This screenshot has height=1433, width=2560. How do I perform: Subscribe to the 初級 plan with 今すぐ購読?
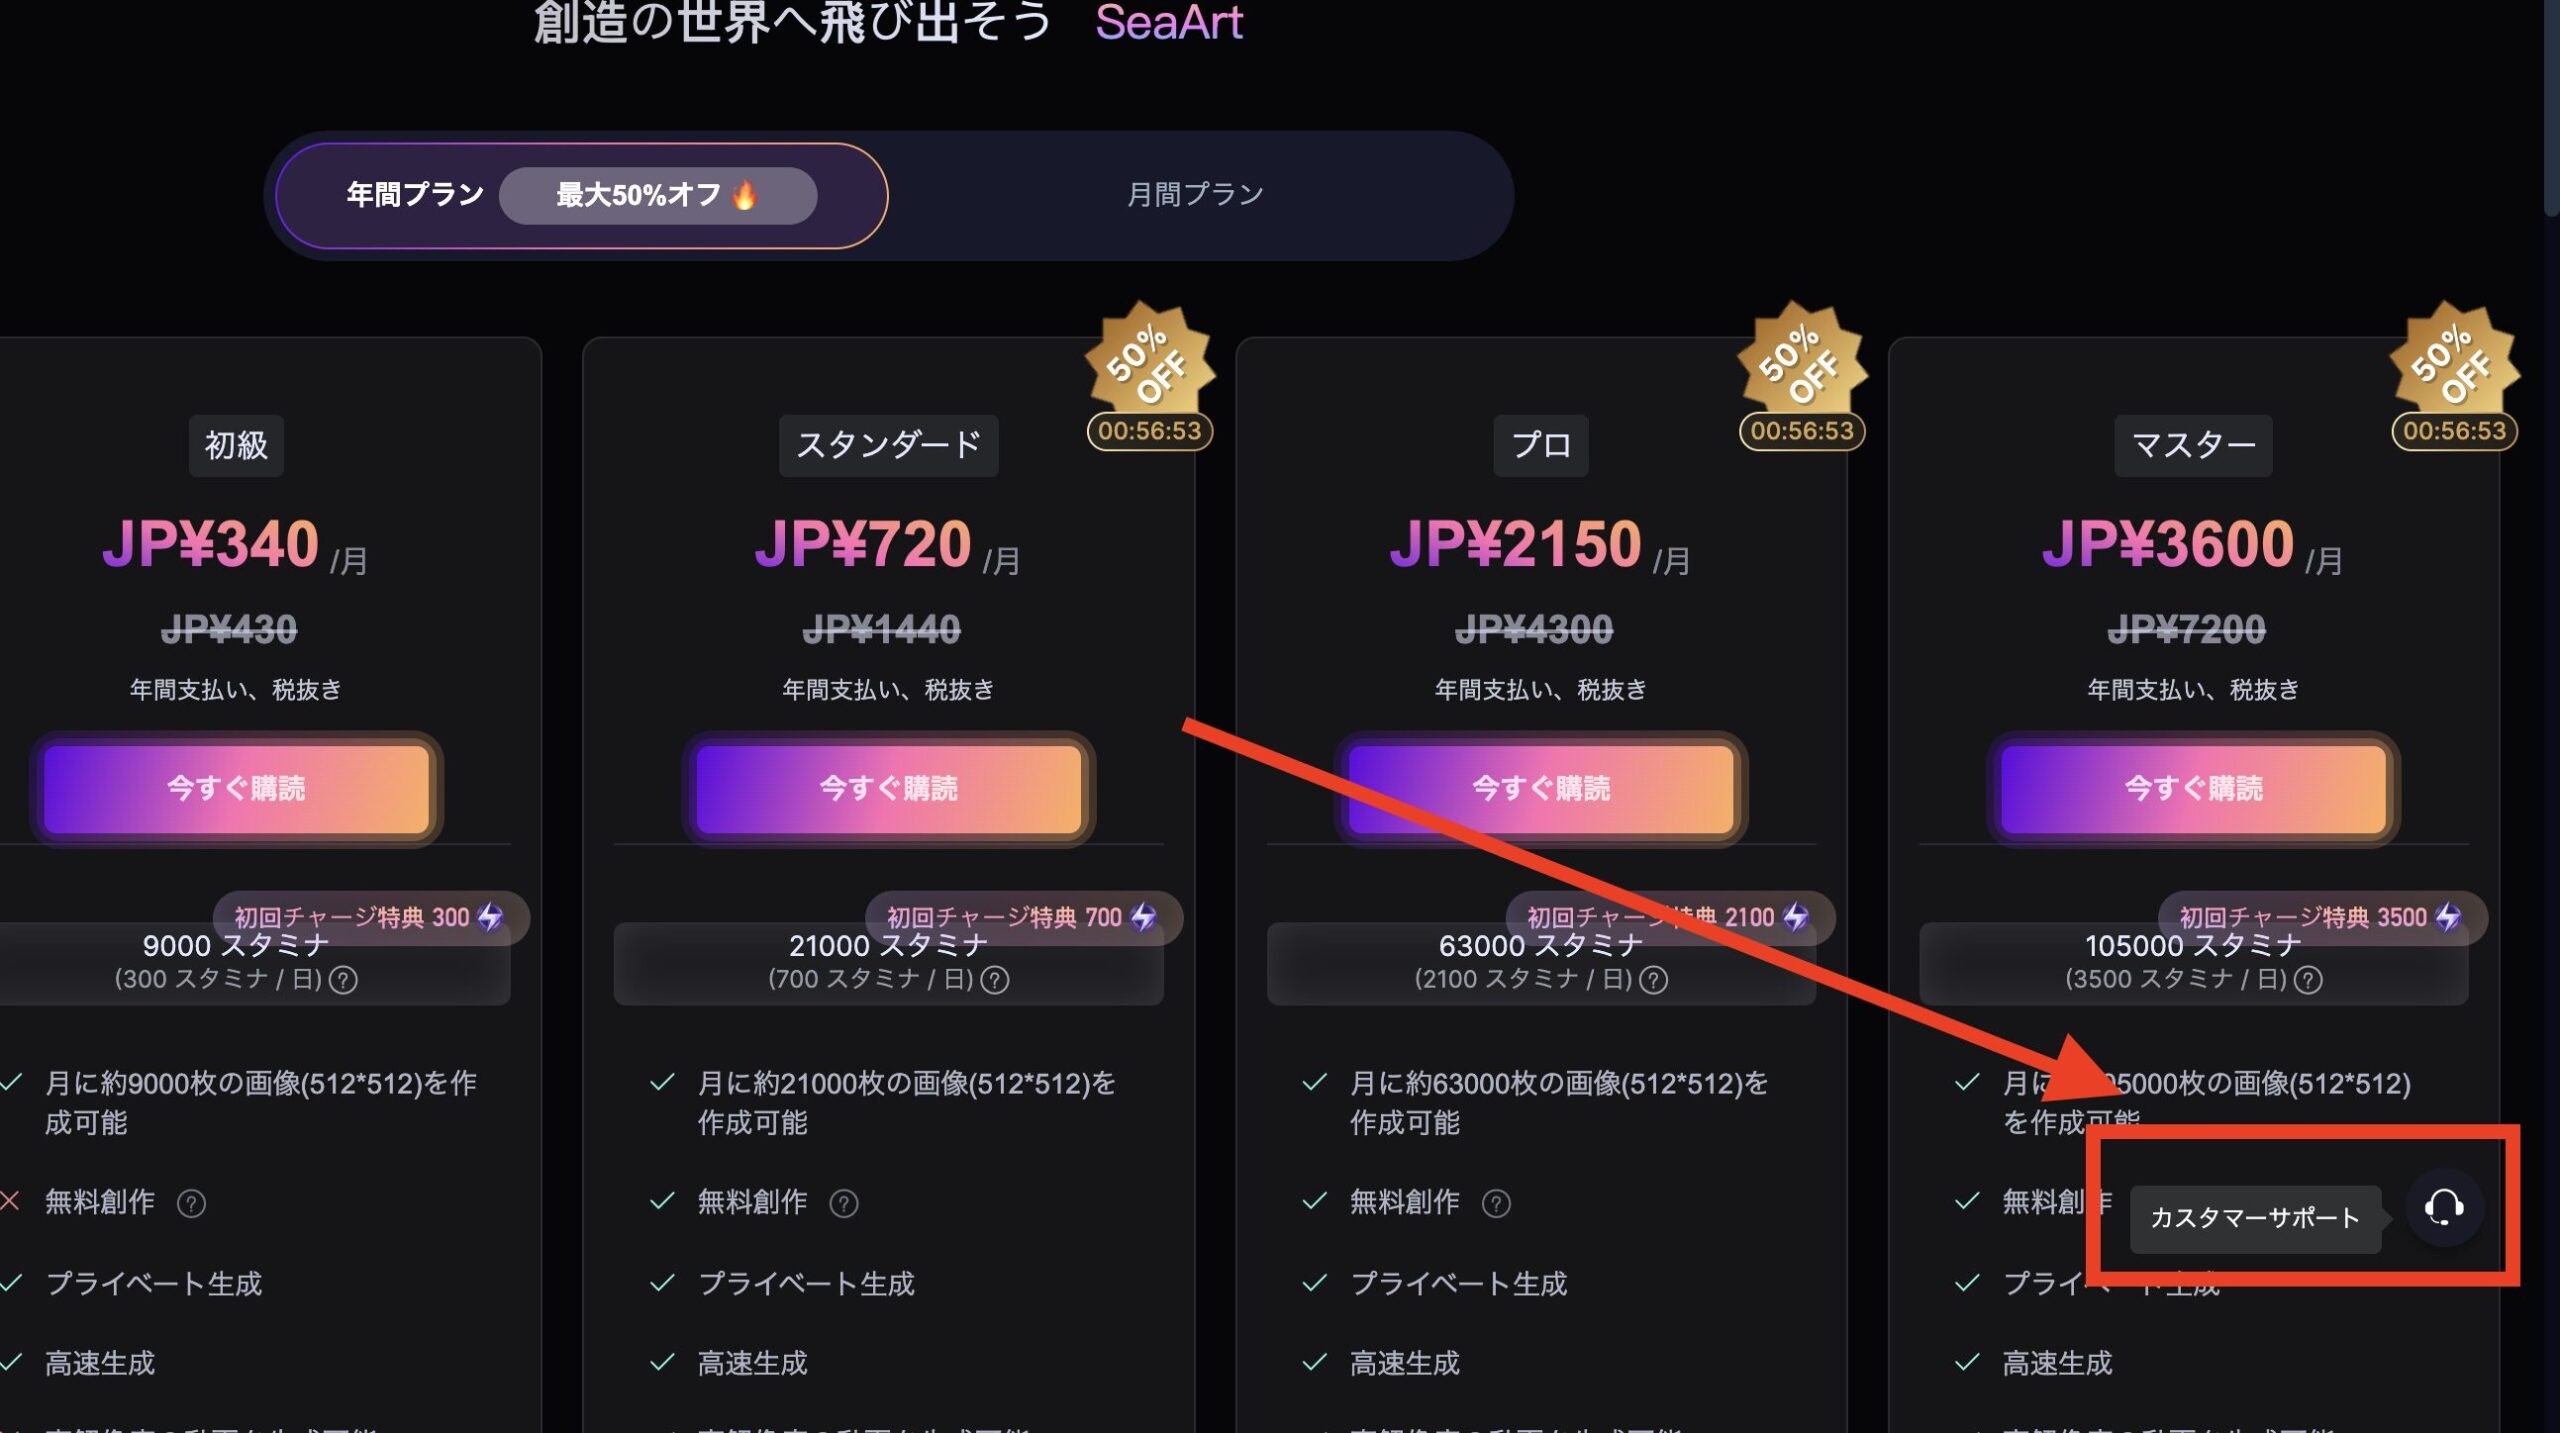click(236, 789)
